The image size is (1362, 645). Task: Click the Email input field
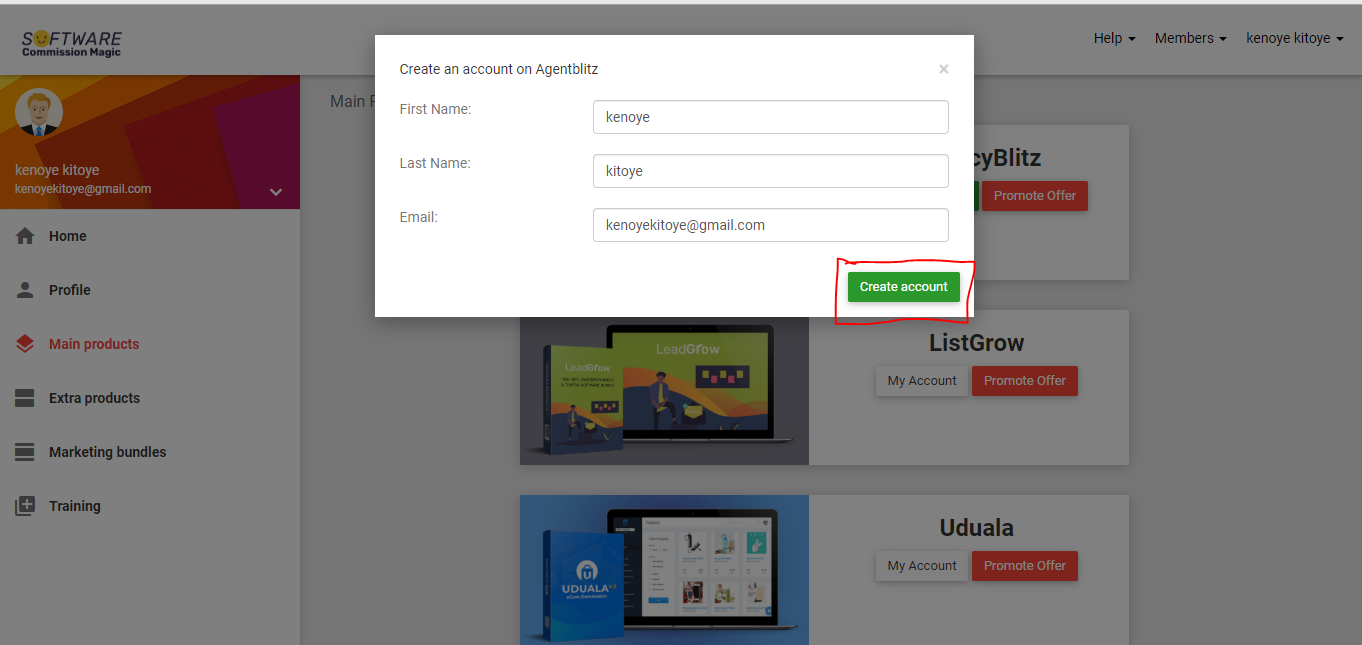click(771, 225)
